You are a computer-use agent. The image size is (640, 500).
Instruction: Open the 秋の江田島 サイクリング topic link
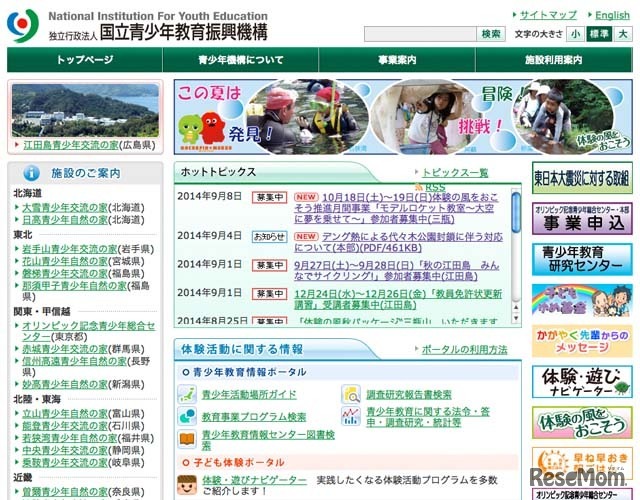click(x=397, y=271)
